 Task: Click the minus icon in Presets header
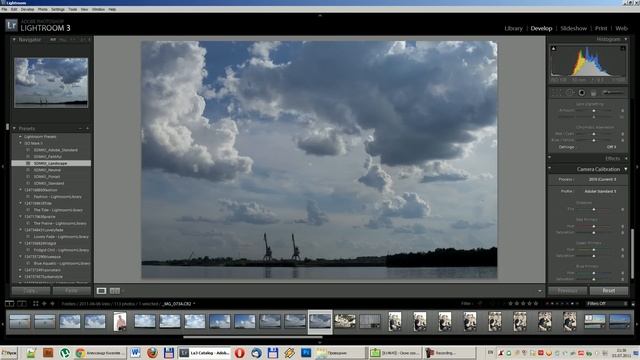click(80, 129)
